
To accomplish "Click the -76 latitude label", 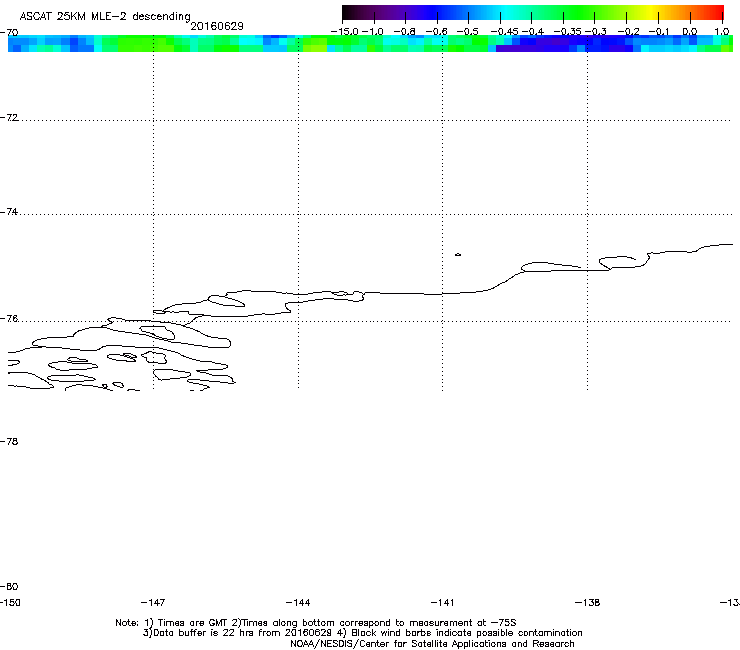I will tap(9, 319).
